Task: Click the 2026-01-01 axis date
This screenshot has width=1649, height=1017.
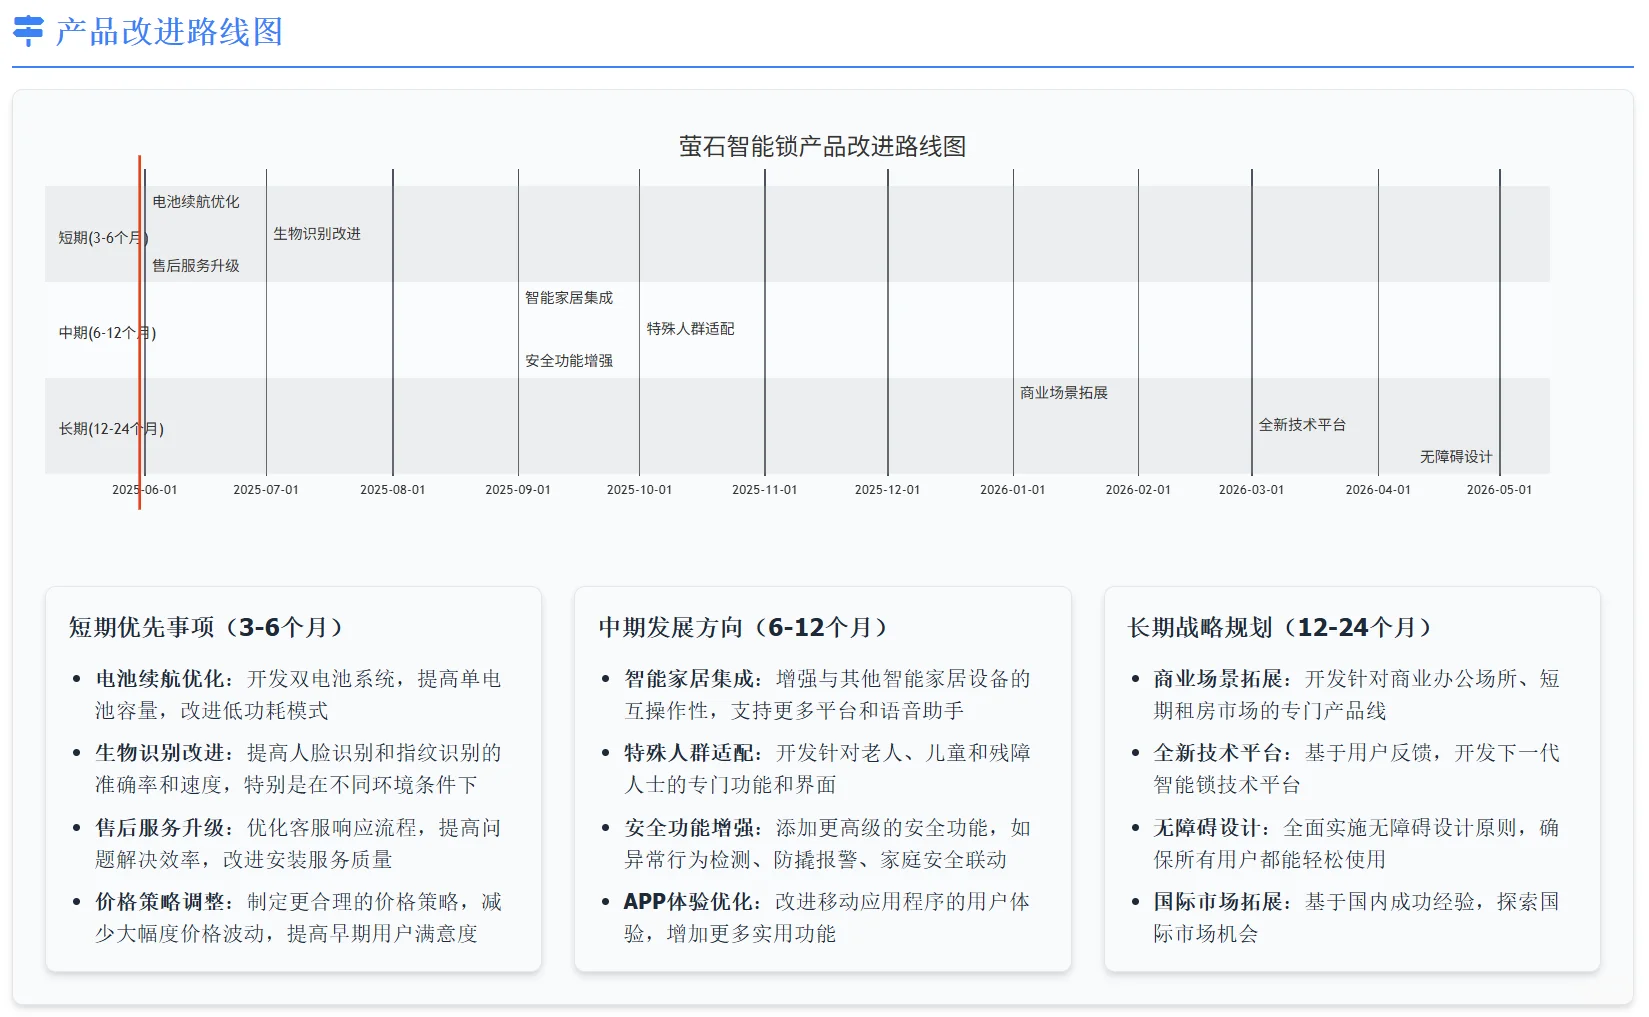Action: pyautogui.click(x=1013, y=490)
